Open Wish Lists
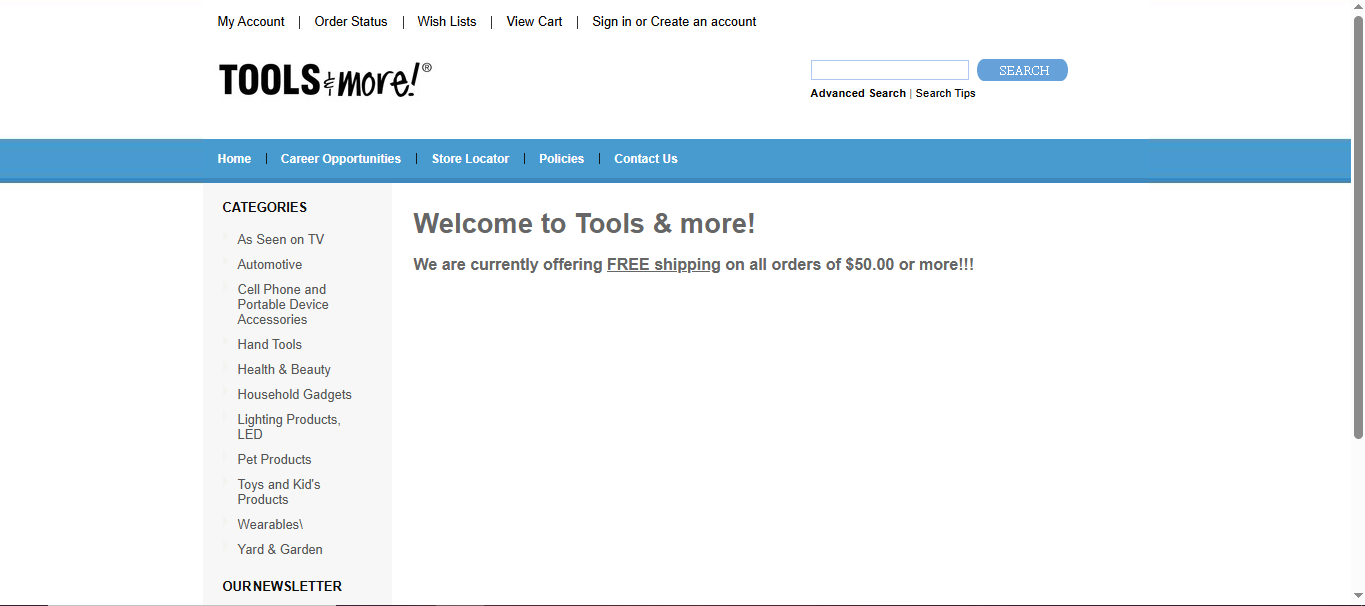The height and width of the screenshot is (606, 1365). [x=447, y=21]
